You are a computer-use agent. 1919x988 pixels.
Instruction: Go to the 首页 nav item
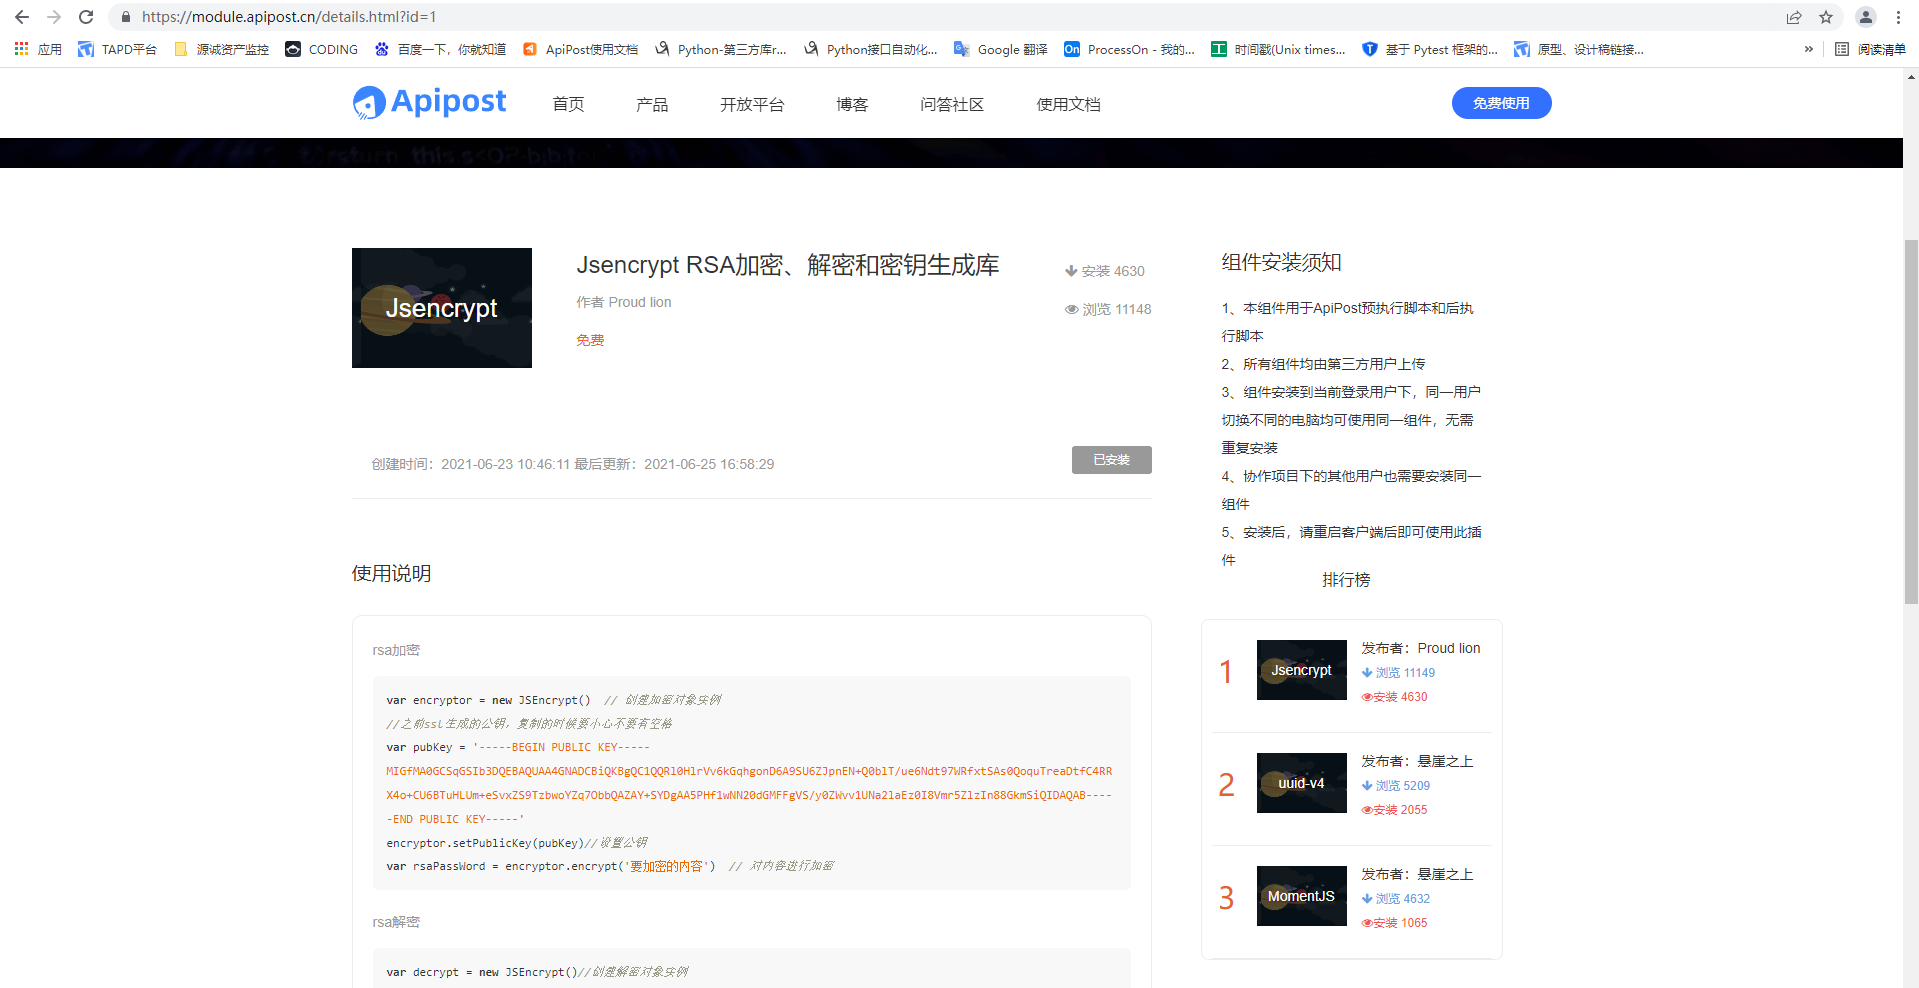pos(568,104)
